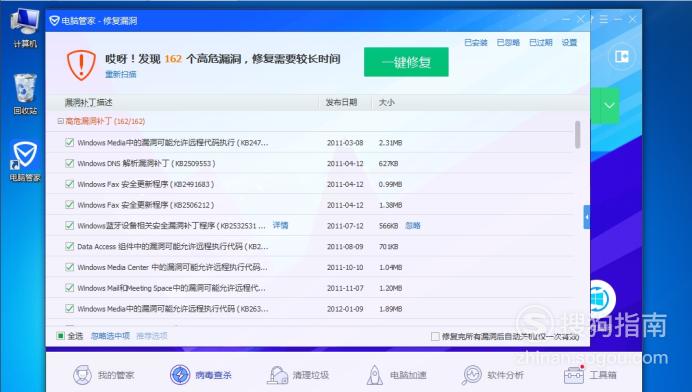Enable auto shutdown after repair checkbox
The image size is (692, 392).
(x=435, y=336)
